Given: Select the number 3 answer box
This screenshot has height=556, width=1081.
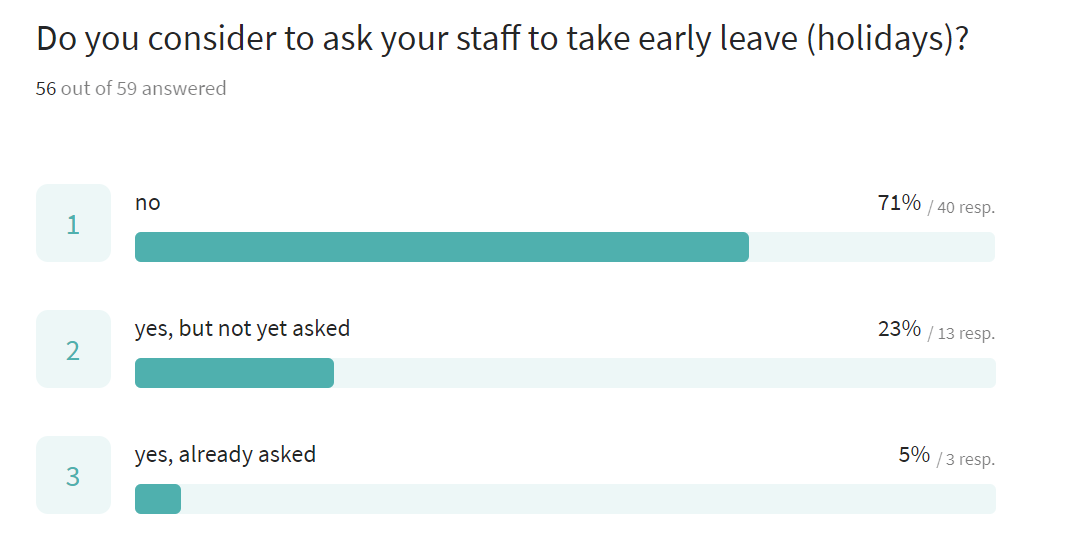Looking at the screenshot, I should tap(73, 475).
